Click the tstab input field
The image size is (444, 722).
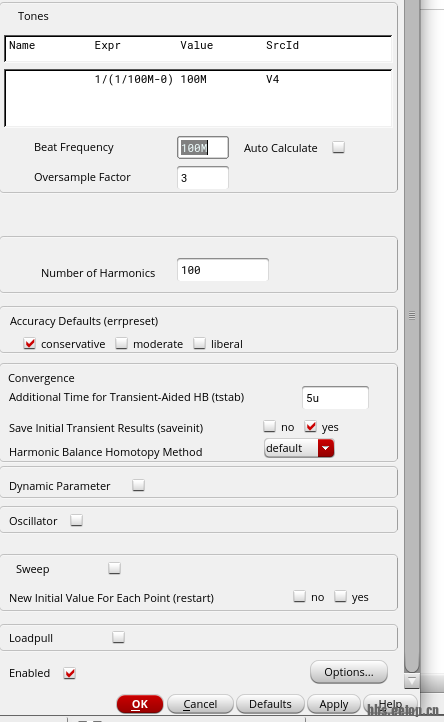pyautogui.click(x=335, y=398)
